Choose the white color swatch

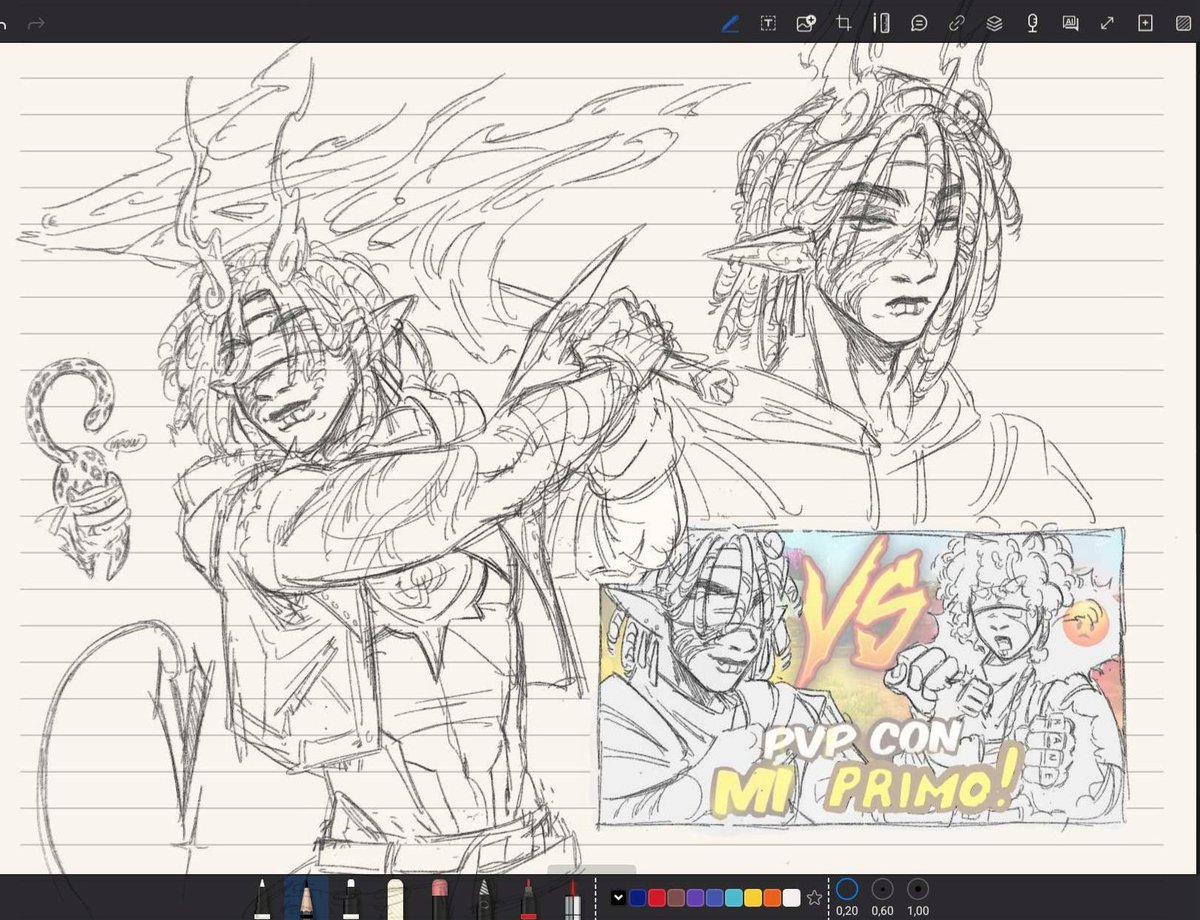791,897
